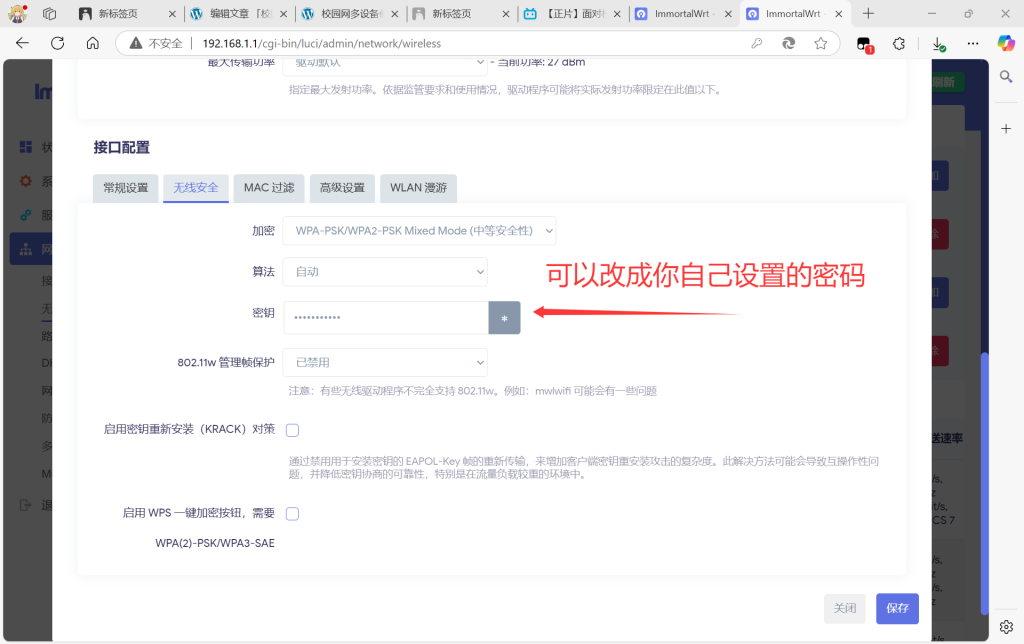
Task: Go to the browser home page icon
Action: pos(92,44)
